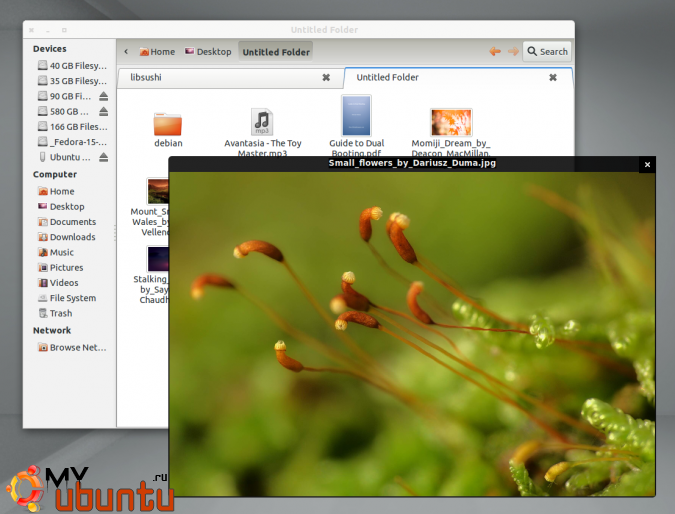Viewport: 675px width, 514px height.
Task: Click the Home breadcrumb in path bar
Action: 157,52
